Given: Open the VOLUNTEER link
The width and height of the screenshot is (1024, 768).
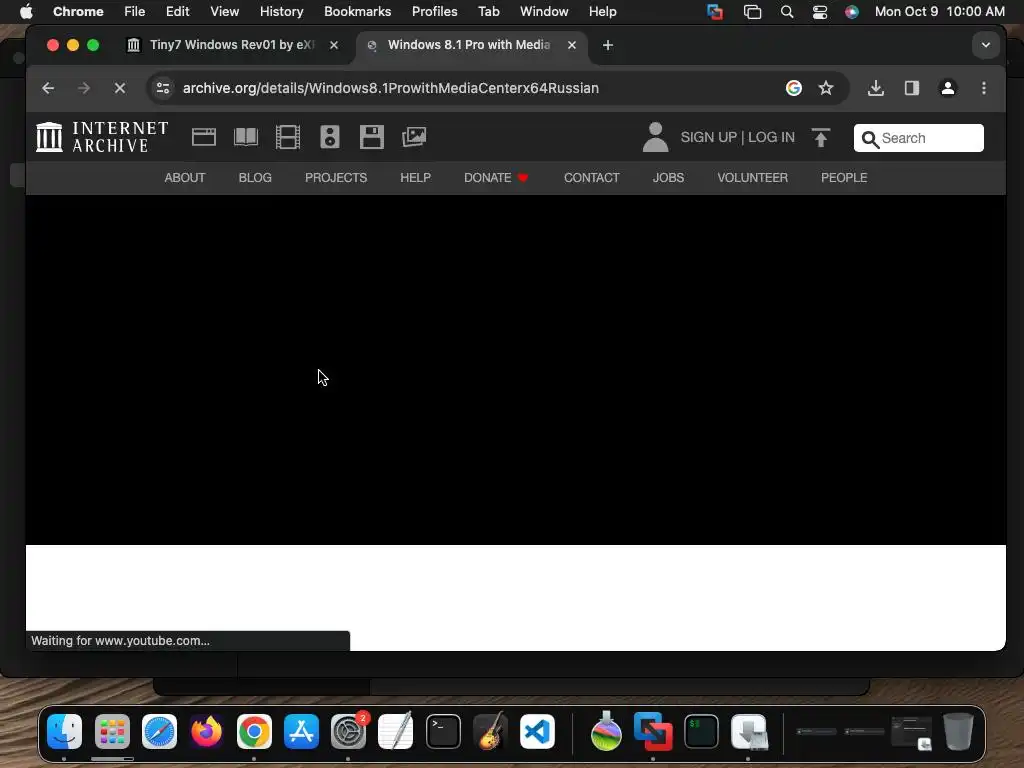Looking at the screenshot, I should coord(752,178).
